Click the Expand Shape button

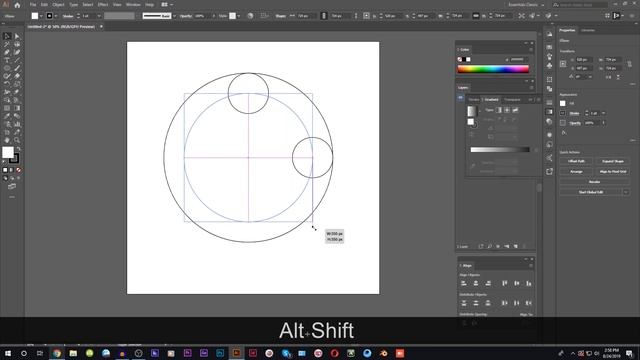tap(612, 161)
